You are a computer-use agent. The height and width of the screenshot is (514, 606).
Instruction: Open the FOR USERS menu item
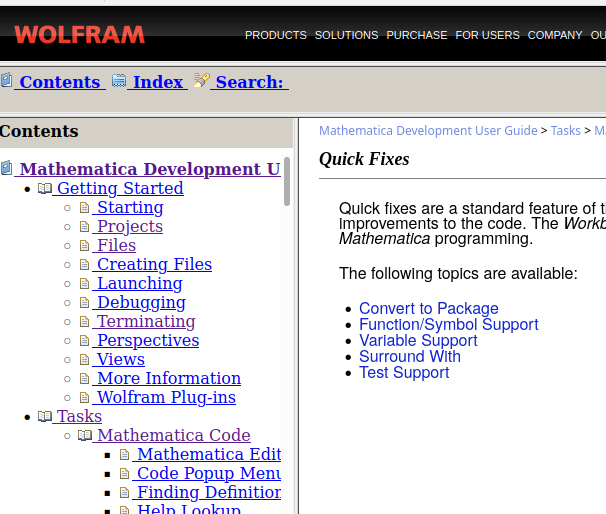tap(487, 35)
